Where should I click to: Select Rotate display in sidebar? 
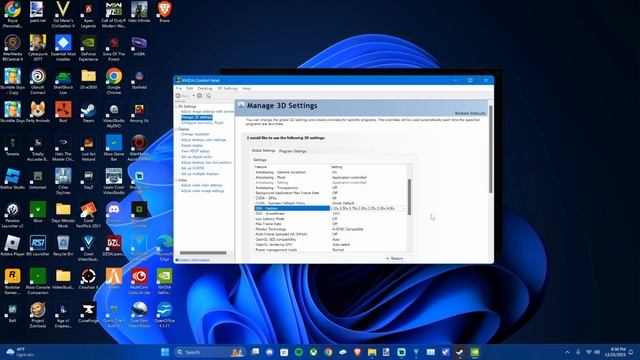pyautogui.click(x=192, y=146)
